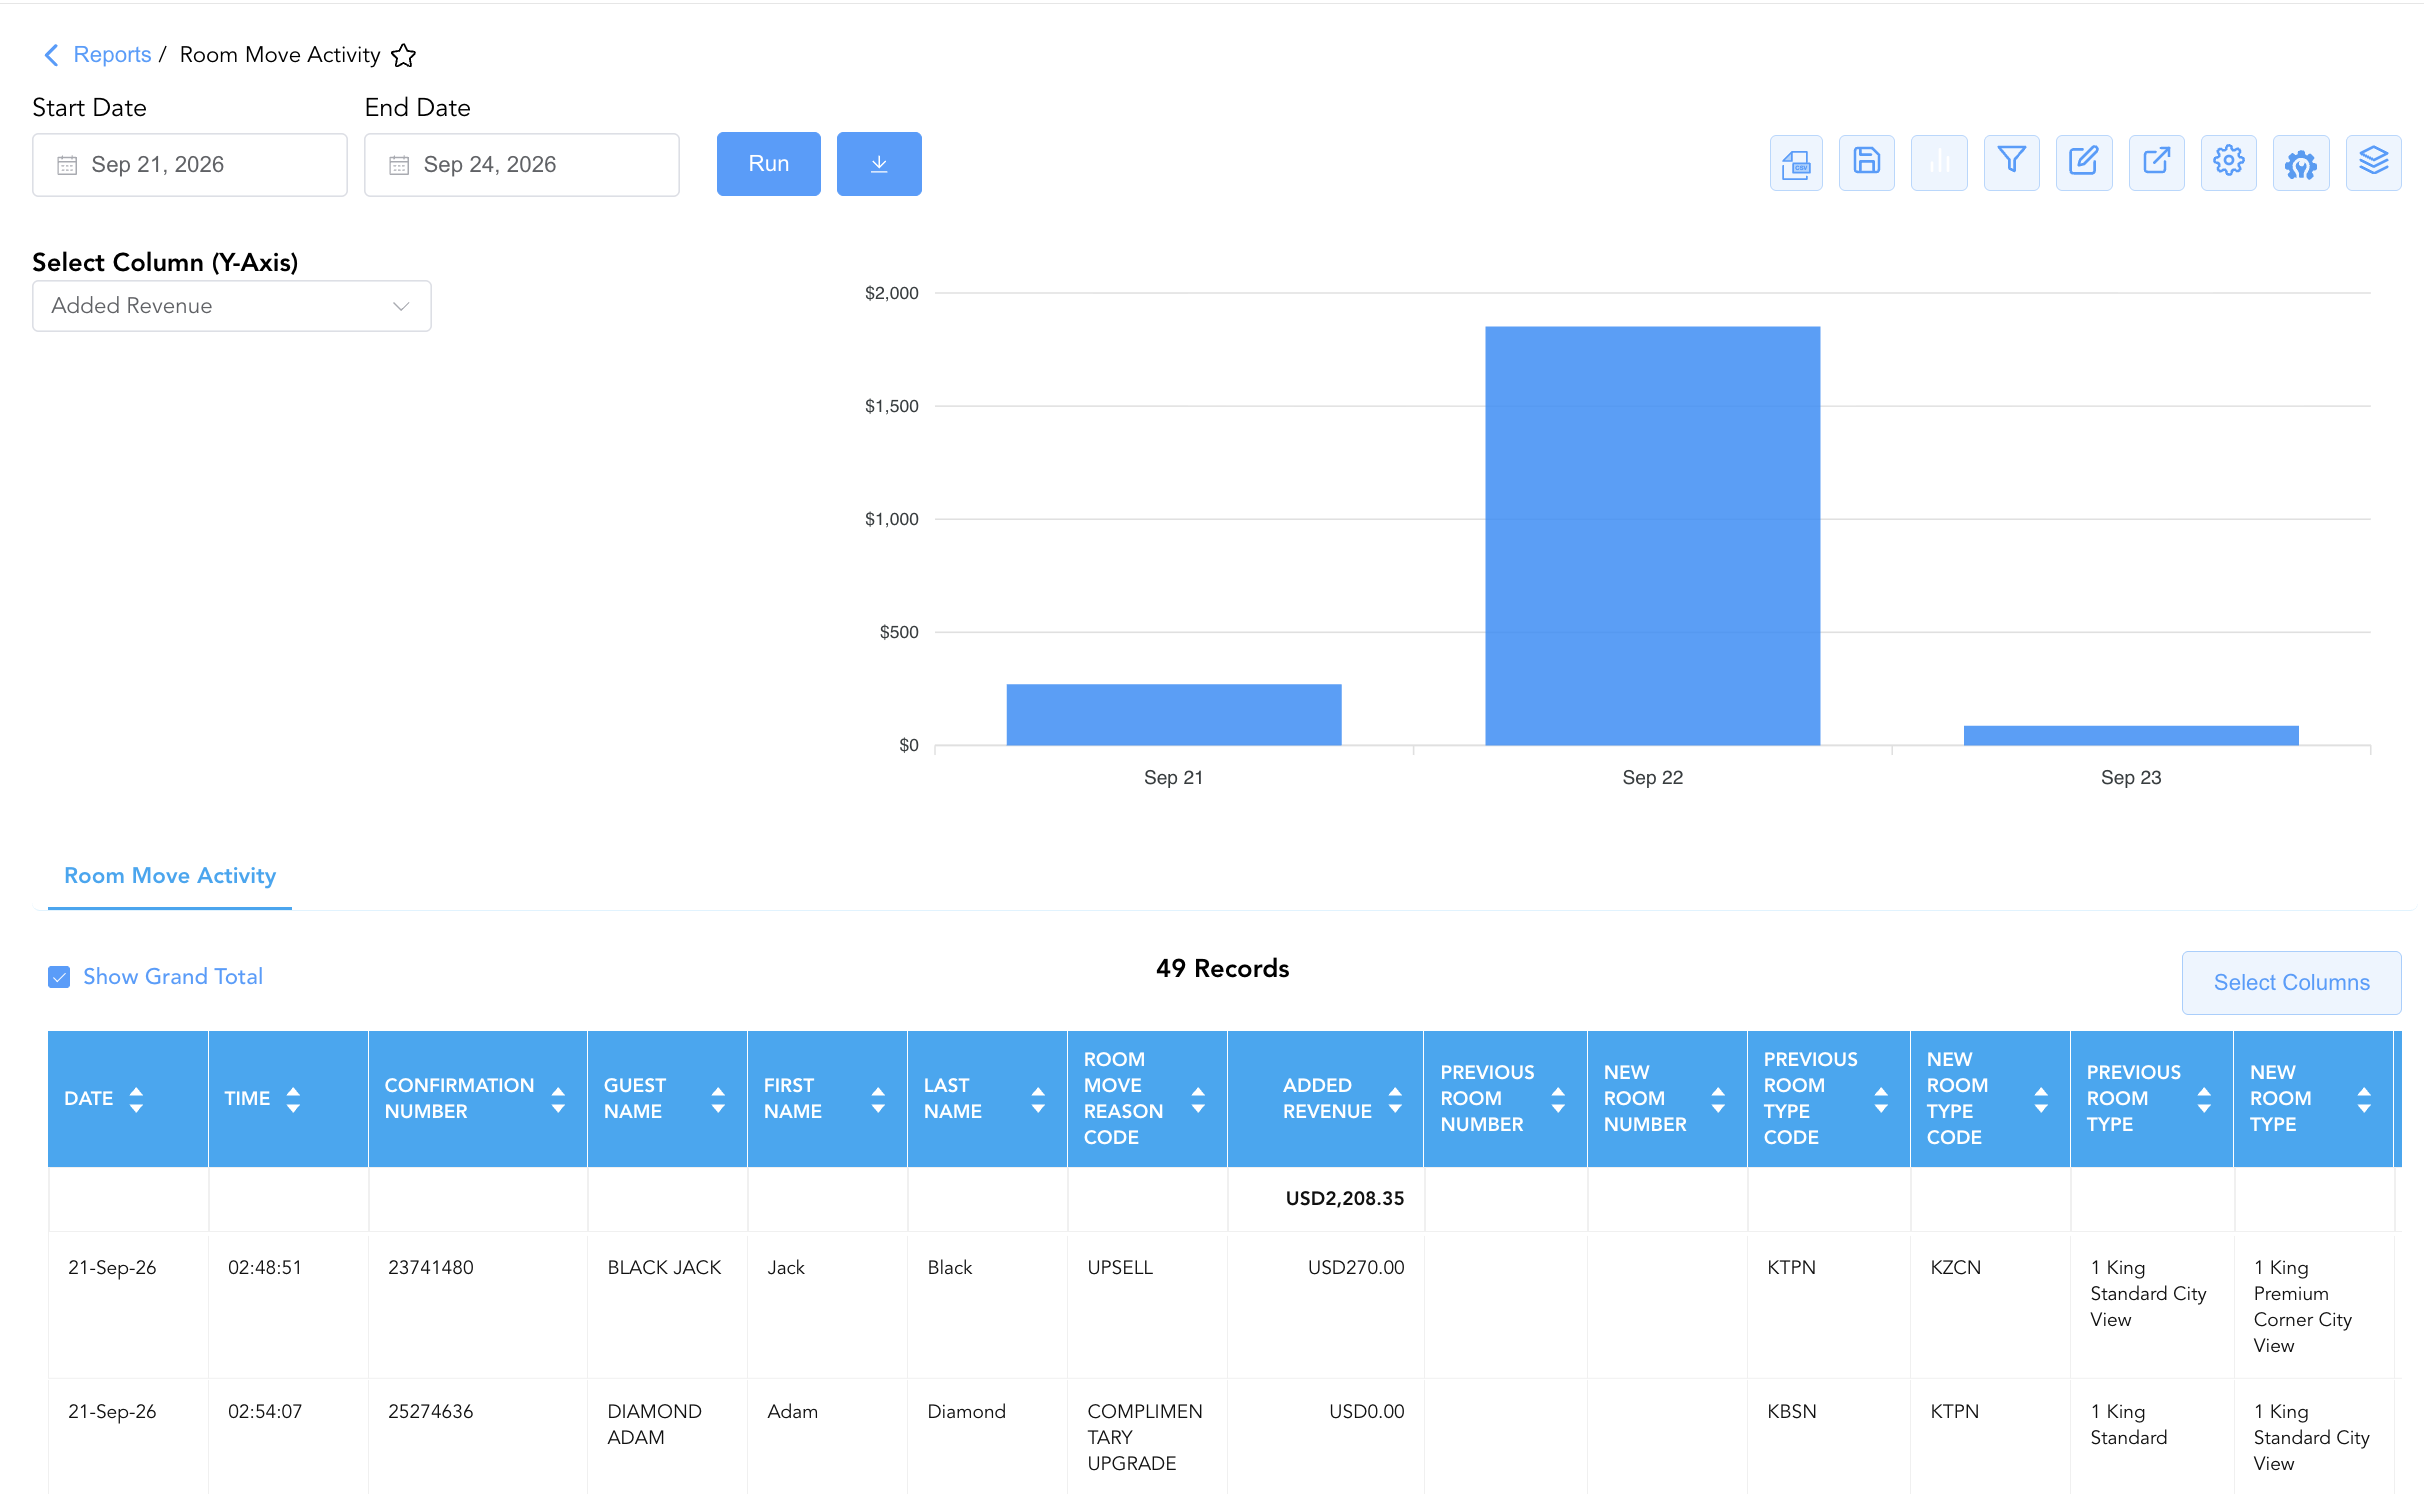Image resolution: width=2424 pixels, height=1494 pixels.
Task: Sort by the TIME column
Action: (x=293, y=1099)
